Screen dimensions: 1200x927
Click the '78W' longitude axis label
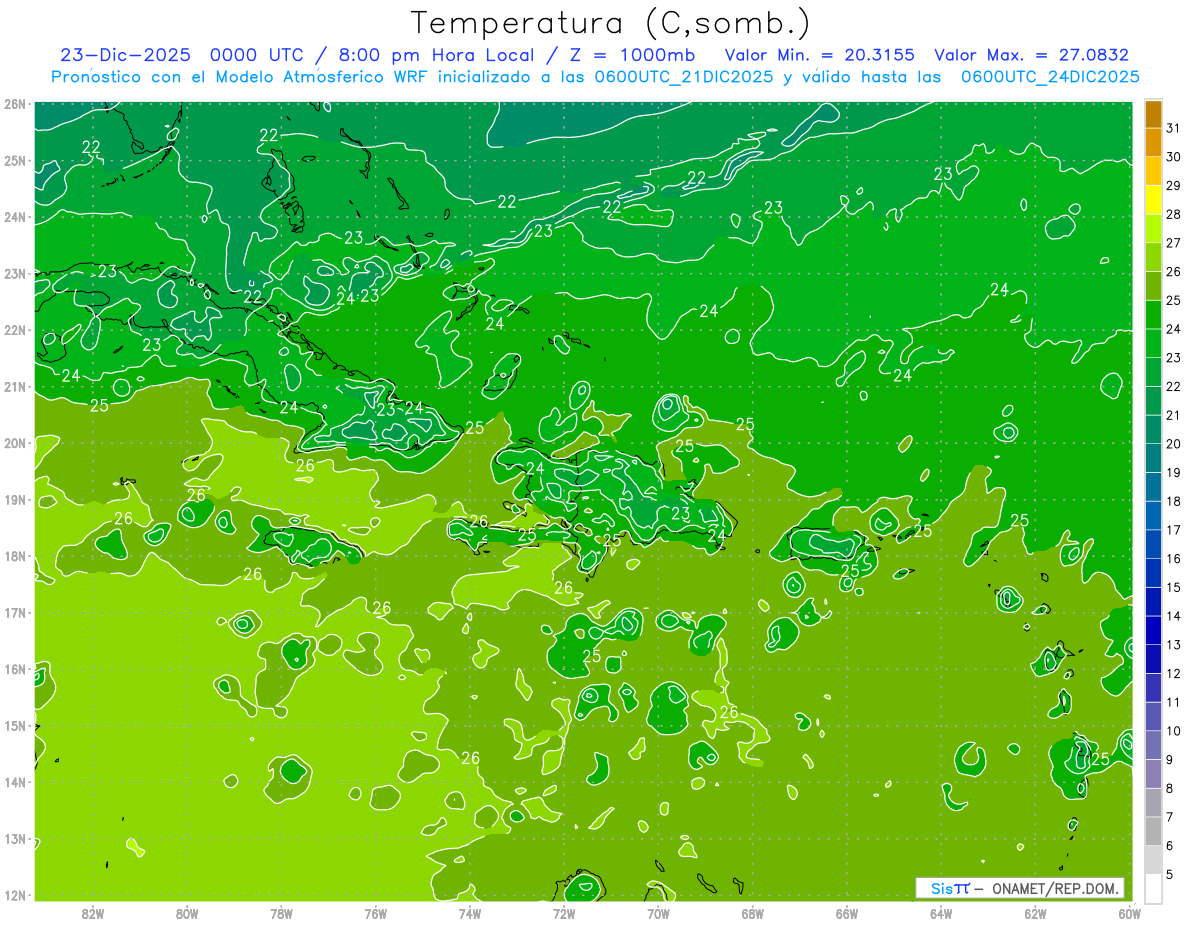point(281,913)
